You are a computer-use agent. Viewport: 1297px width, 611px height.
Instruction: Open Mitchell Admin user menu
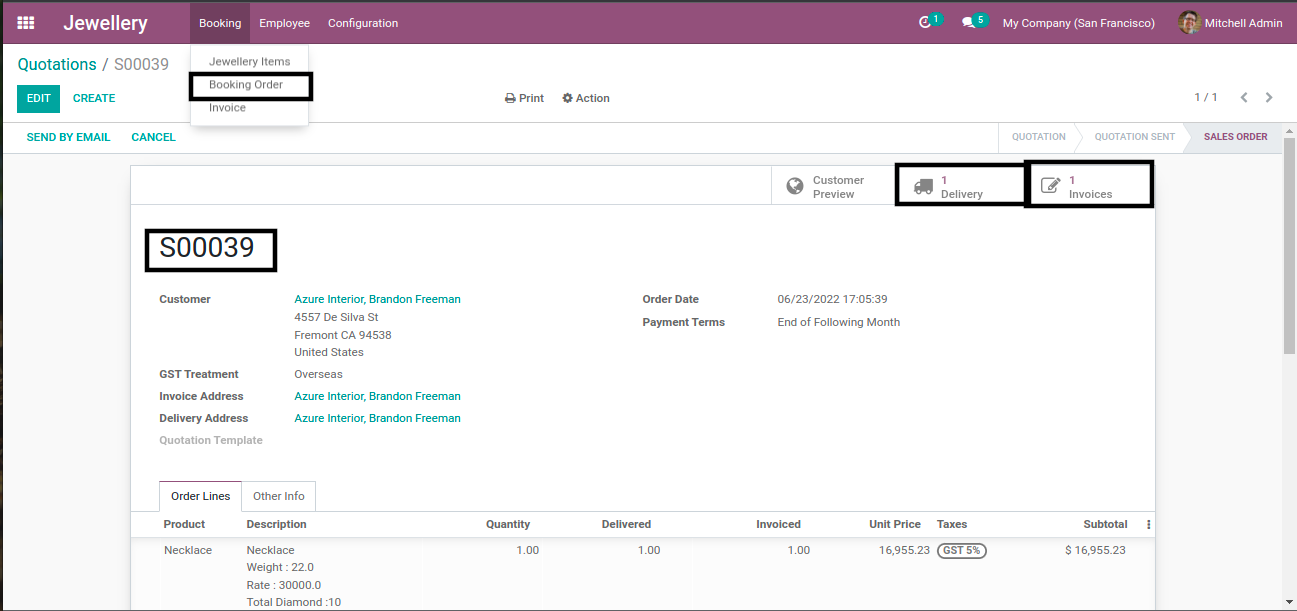[1230, 23]
